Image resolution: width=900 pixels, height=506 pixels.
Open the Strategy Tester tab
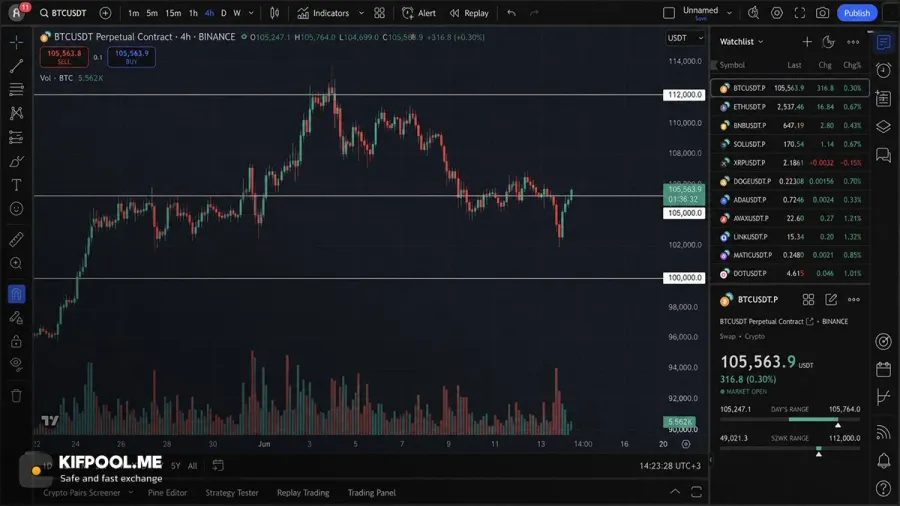click(x=232, y=492)
